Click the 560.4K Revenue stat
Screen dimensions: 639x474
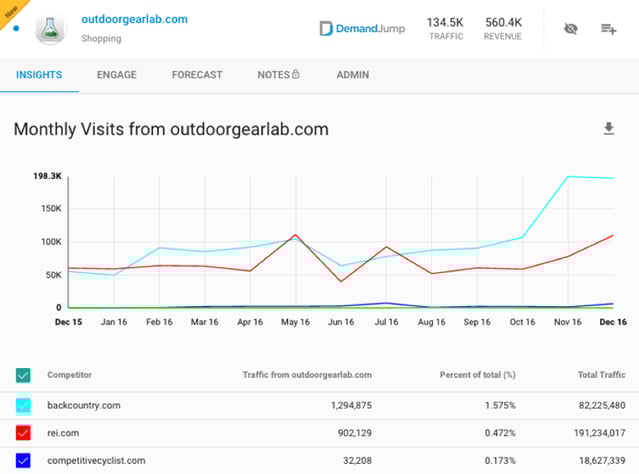503,28
